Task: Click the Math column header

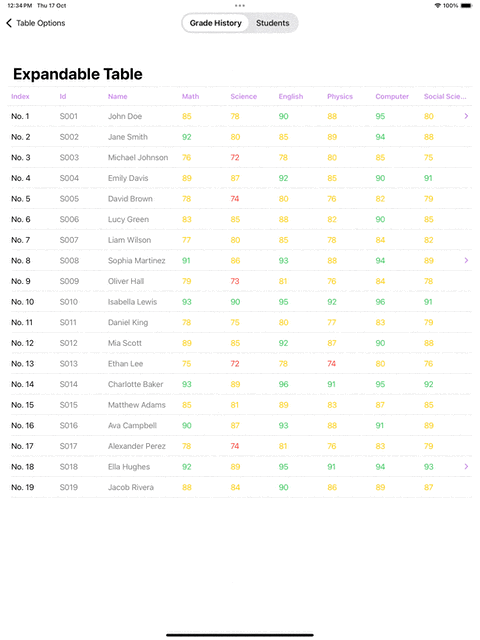Action: (190, 96)
